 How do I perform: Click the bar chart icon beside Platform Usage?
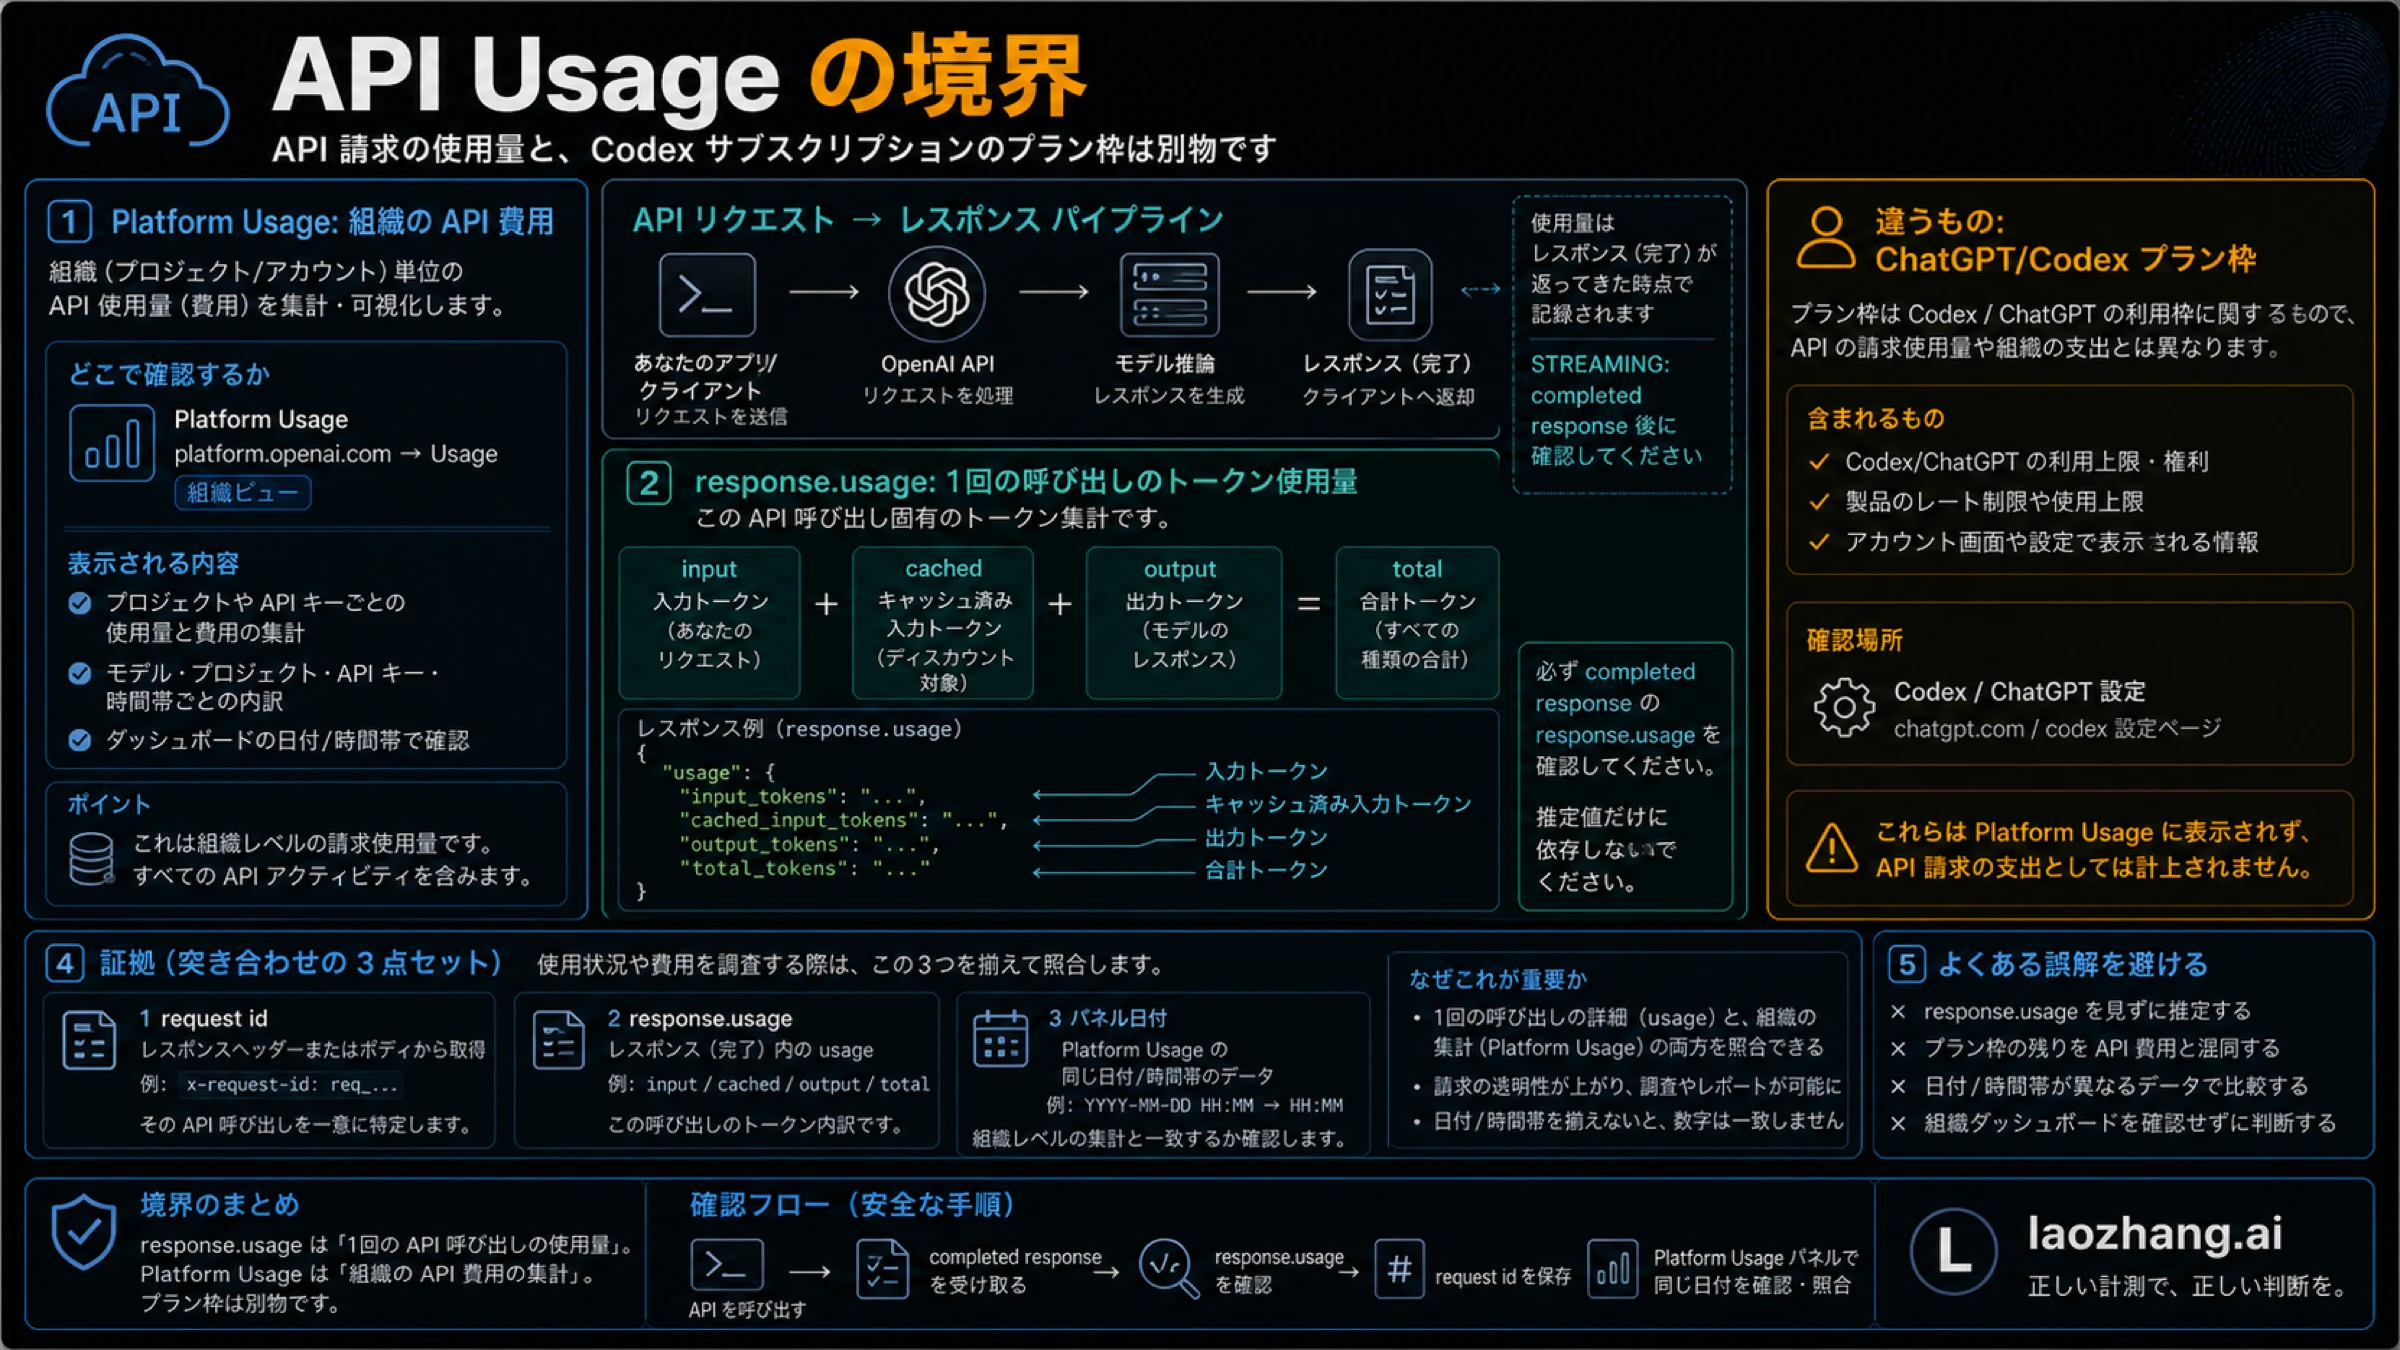[112, 443]
